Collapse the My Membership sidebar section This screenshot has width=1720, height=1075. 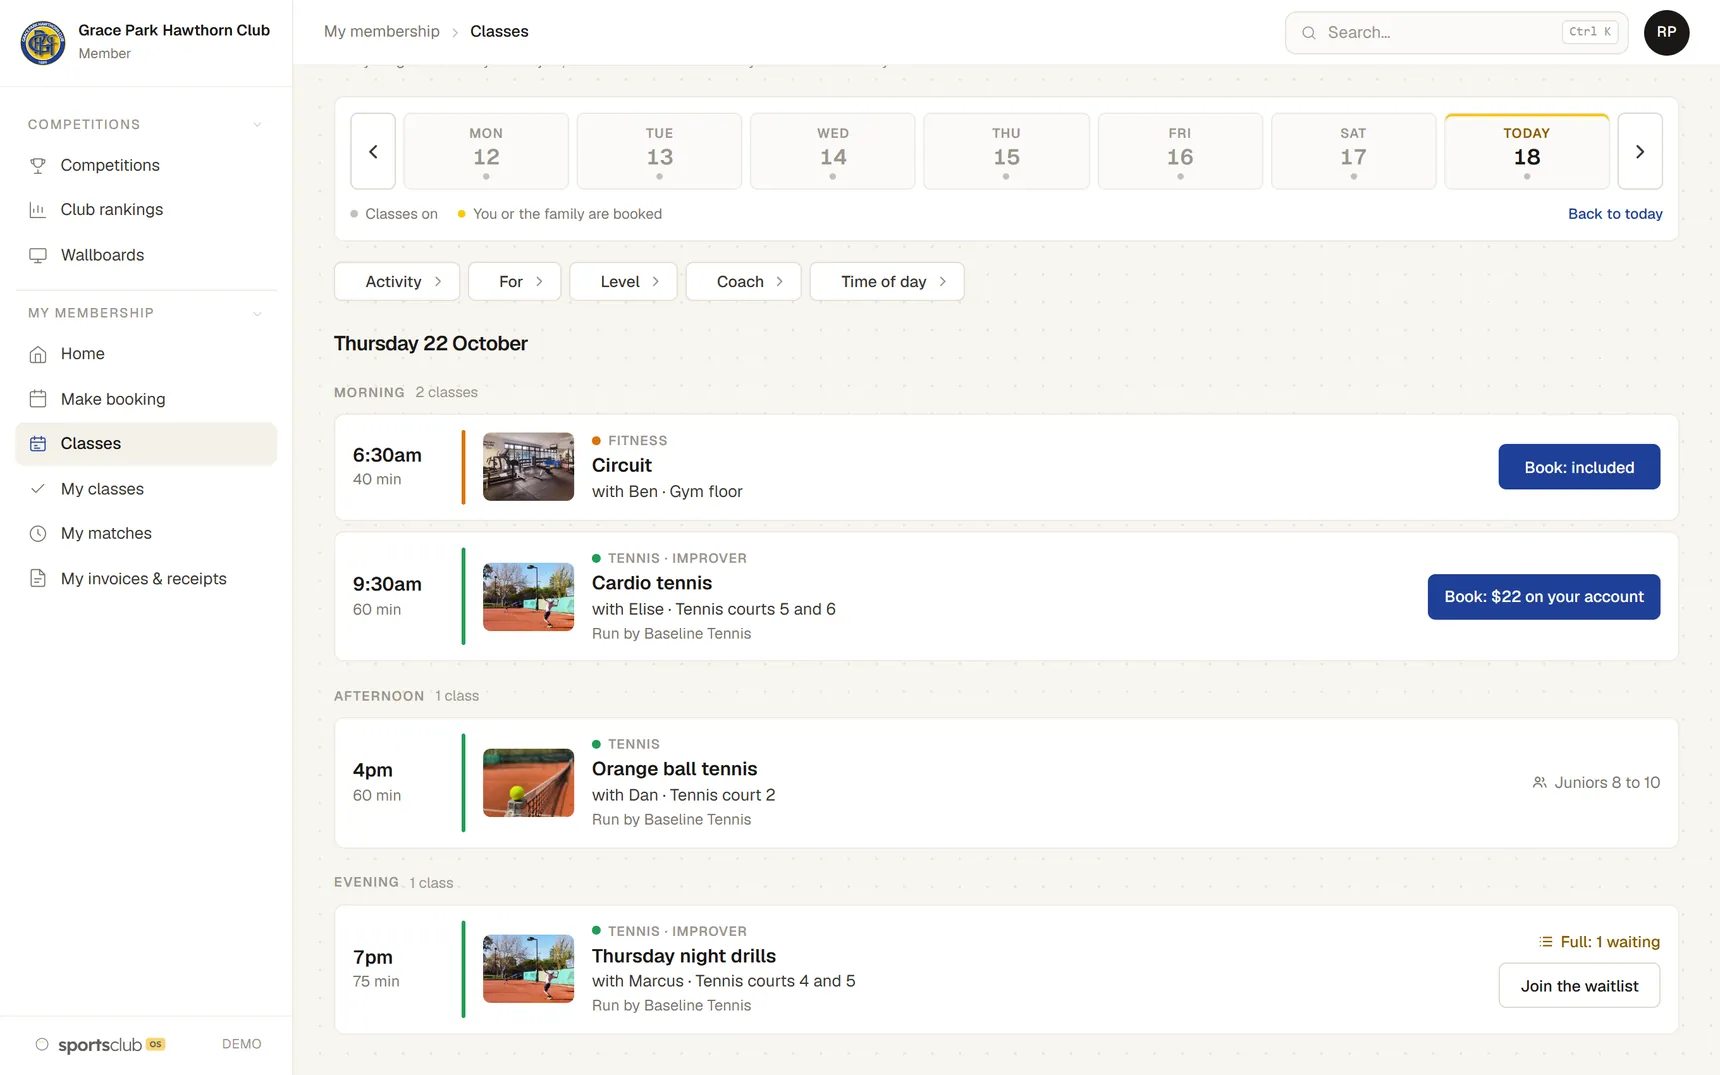(257, 314)
